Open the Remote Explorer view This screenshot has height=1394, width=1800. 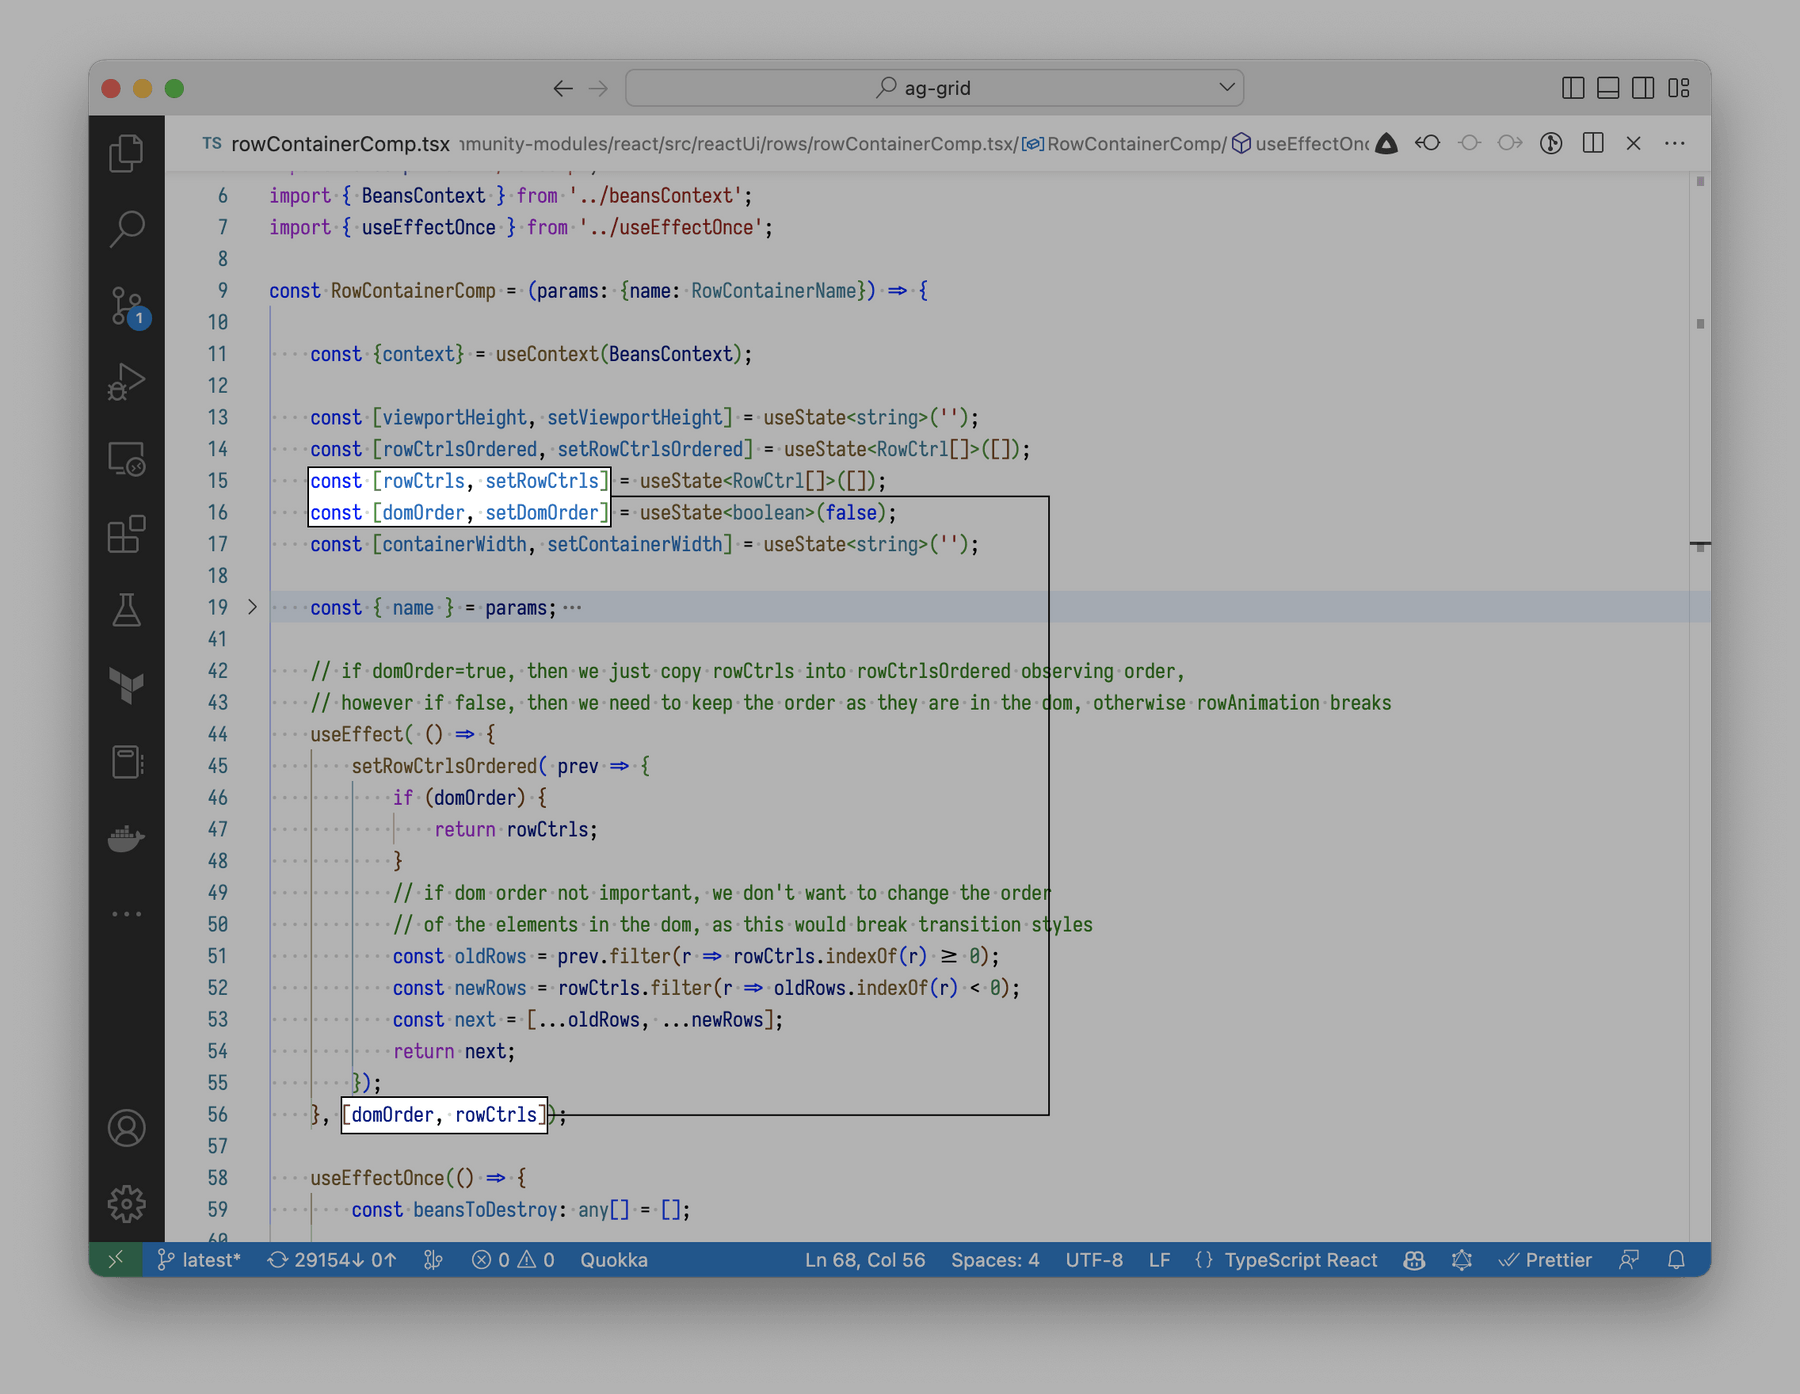(x=125, y=461)
